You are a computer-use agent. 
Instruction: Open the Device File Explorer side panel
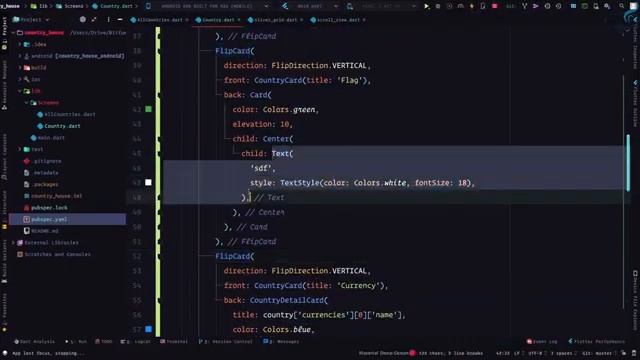[636, 300]
